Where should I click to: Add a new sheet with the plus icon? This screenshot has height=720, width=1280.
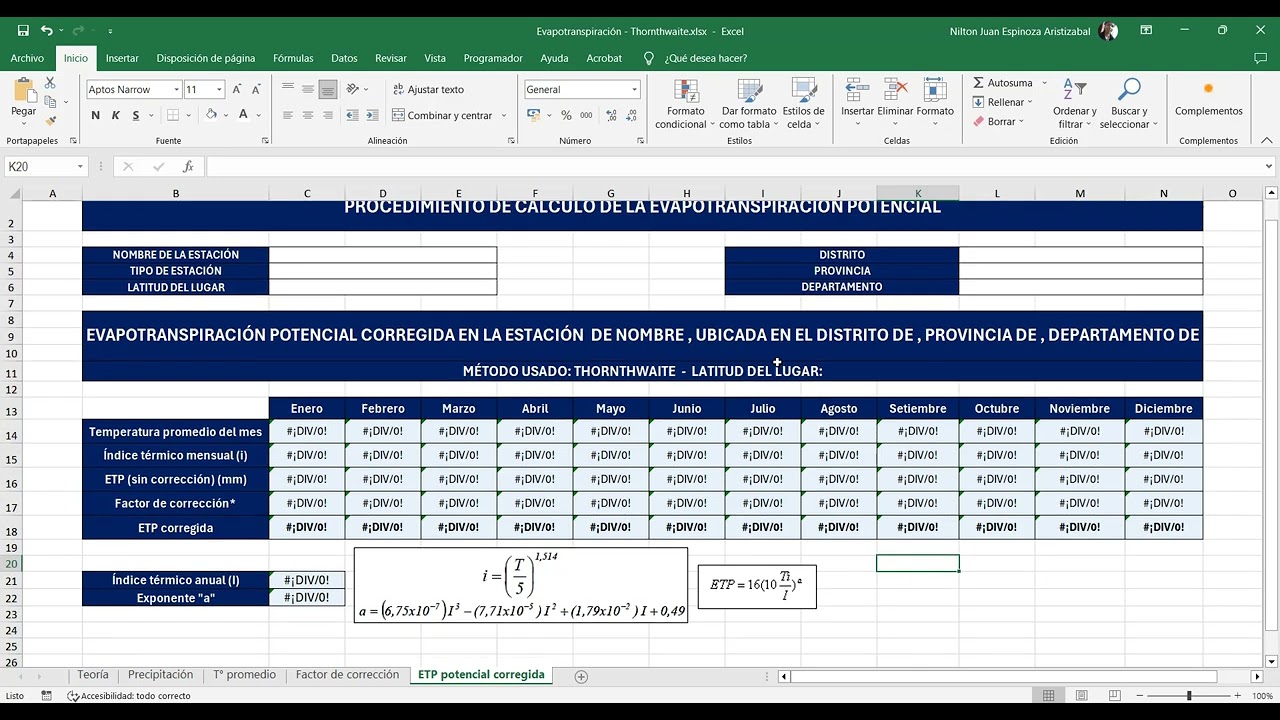581,676
